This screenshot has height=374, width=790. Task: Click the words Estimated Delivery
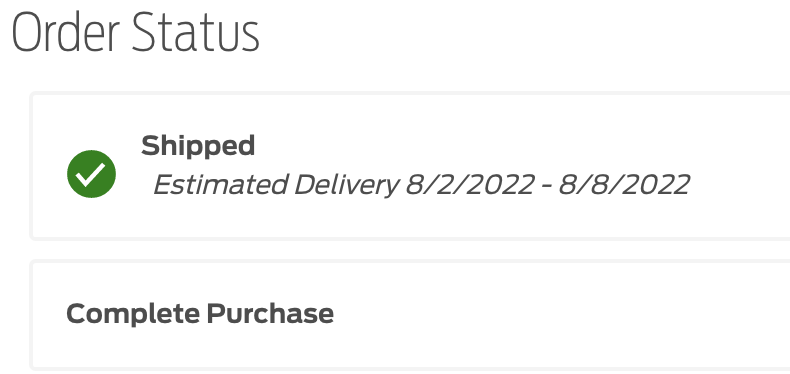pyautogui.click(x=276, y=184)
